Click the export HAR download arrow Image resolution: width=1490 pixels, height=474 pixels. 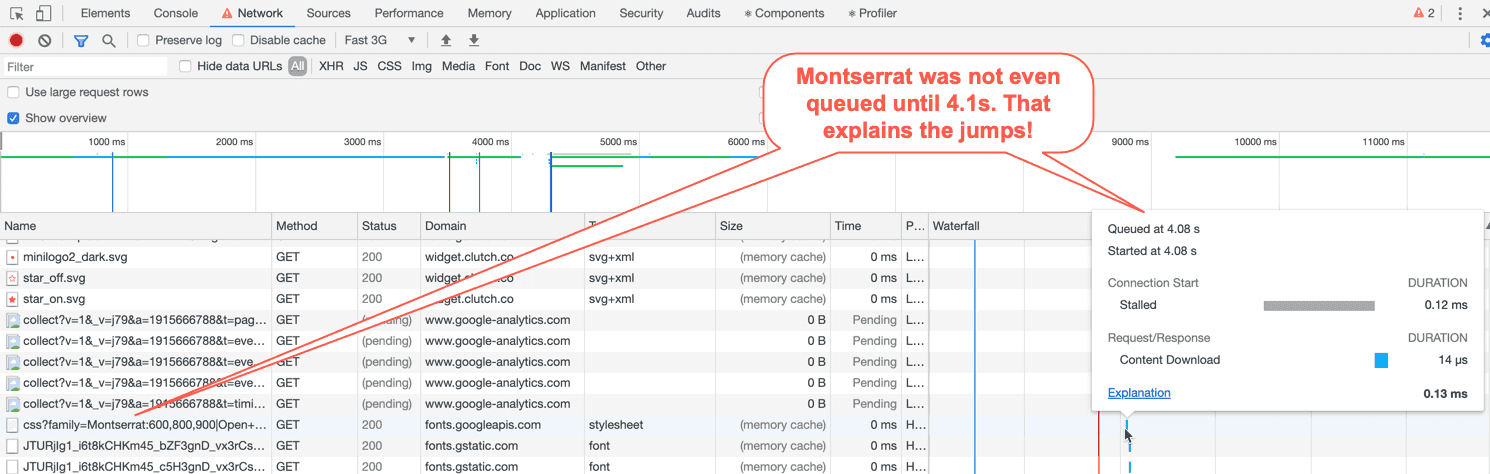[x=474, y=40]
